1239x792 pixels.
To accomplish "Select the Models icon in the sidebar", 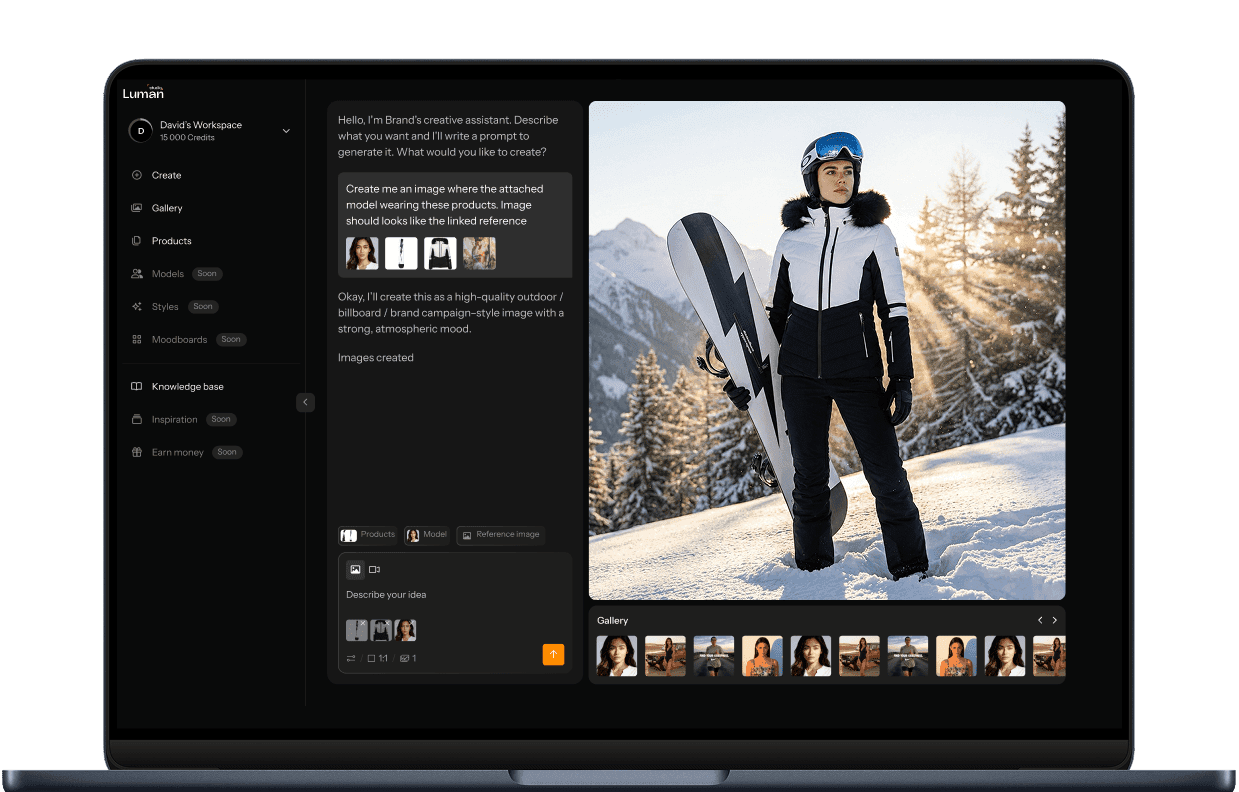I will click(x=136, y=273).
